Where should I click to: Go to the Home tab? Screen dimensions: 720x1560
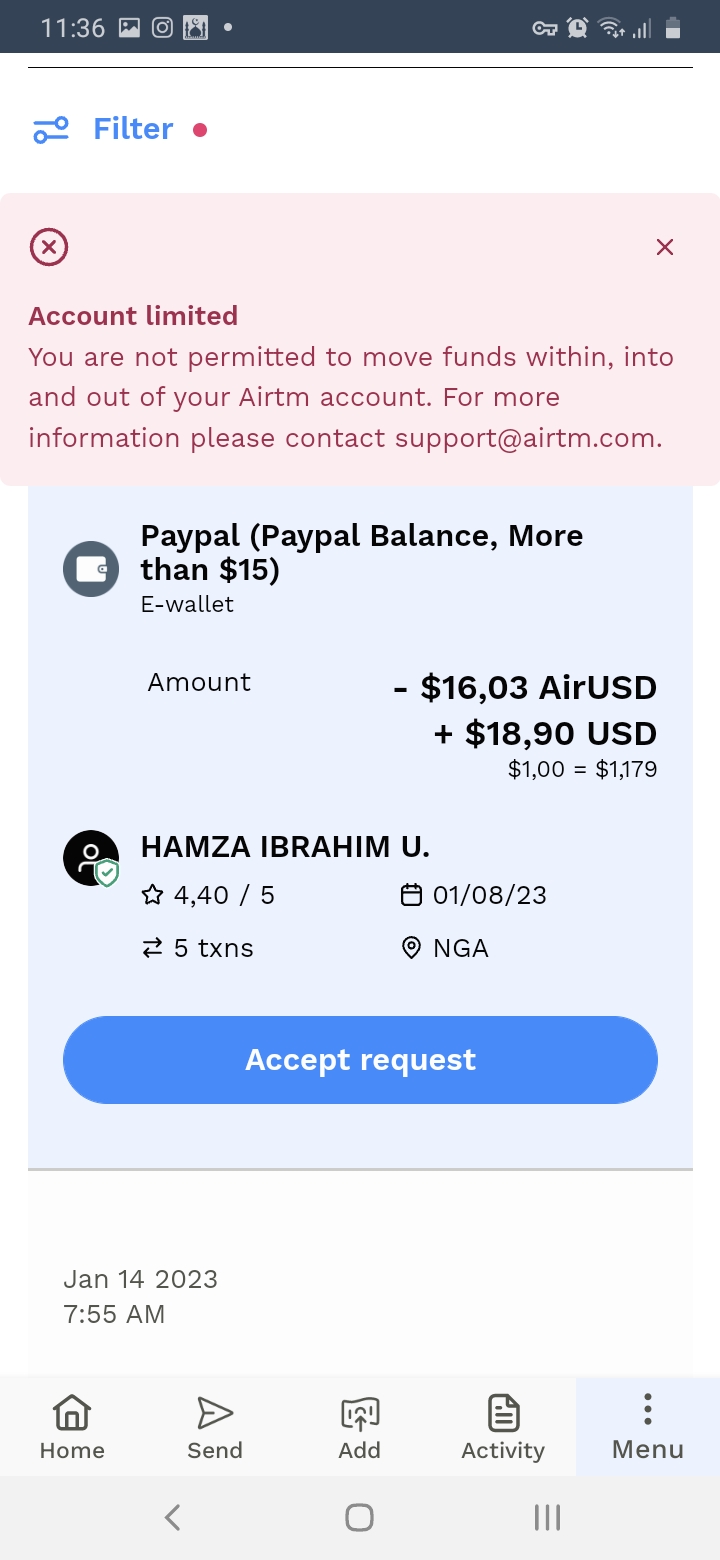click(x=72, y=1427)
